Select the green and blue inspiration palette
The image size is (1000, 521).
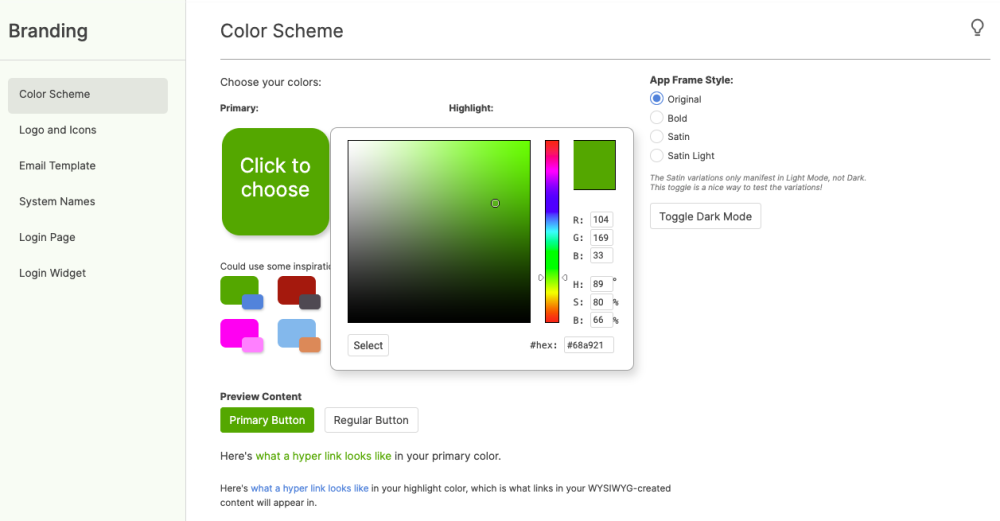(241, 292)
